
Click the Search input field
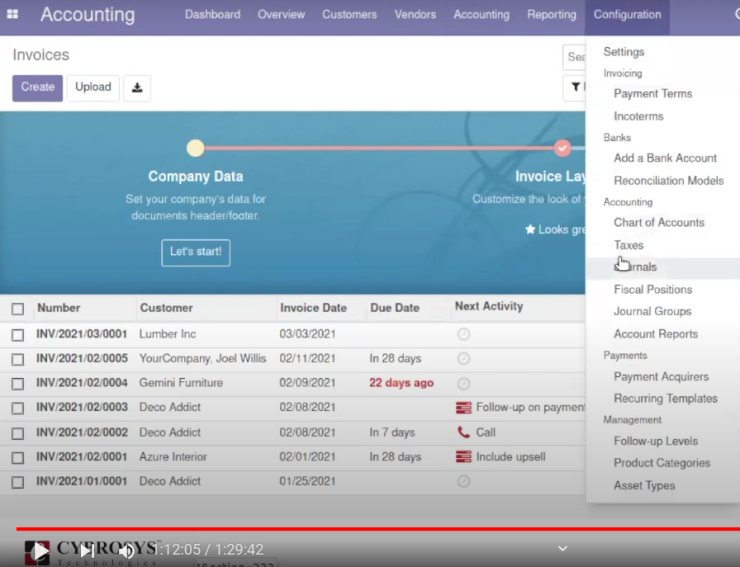(x=575, y=57)
